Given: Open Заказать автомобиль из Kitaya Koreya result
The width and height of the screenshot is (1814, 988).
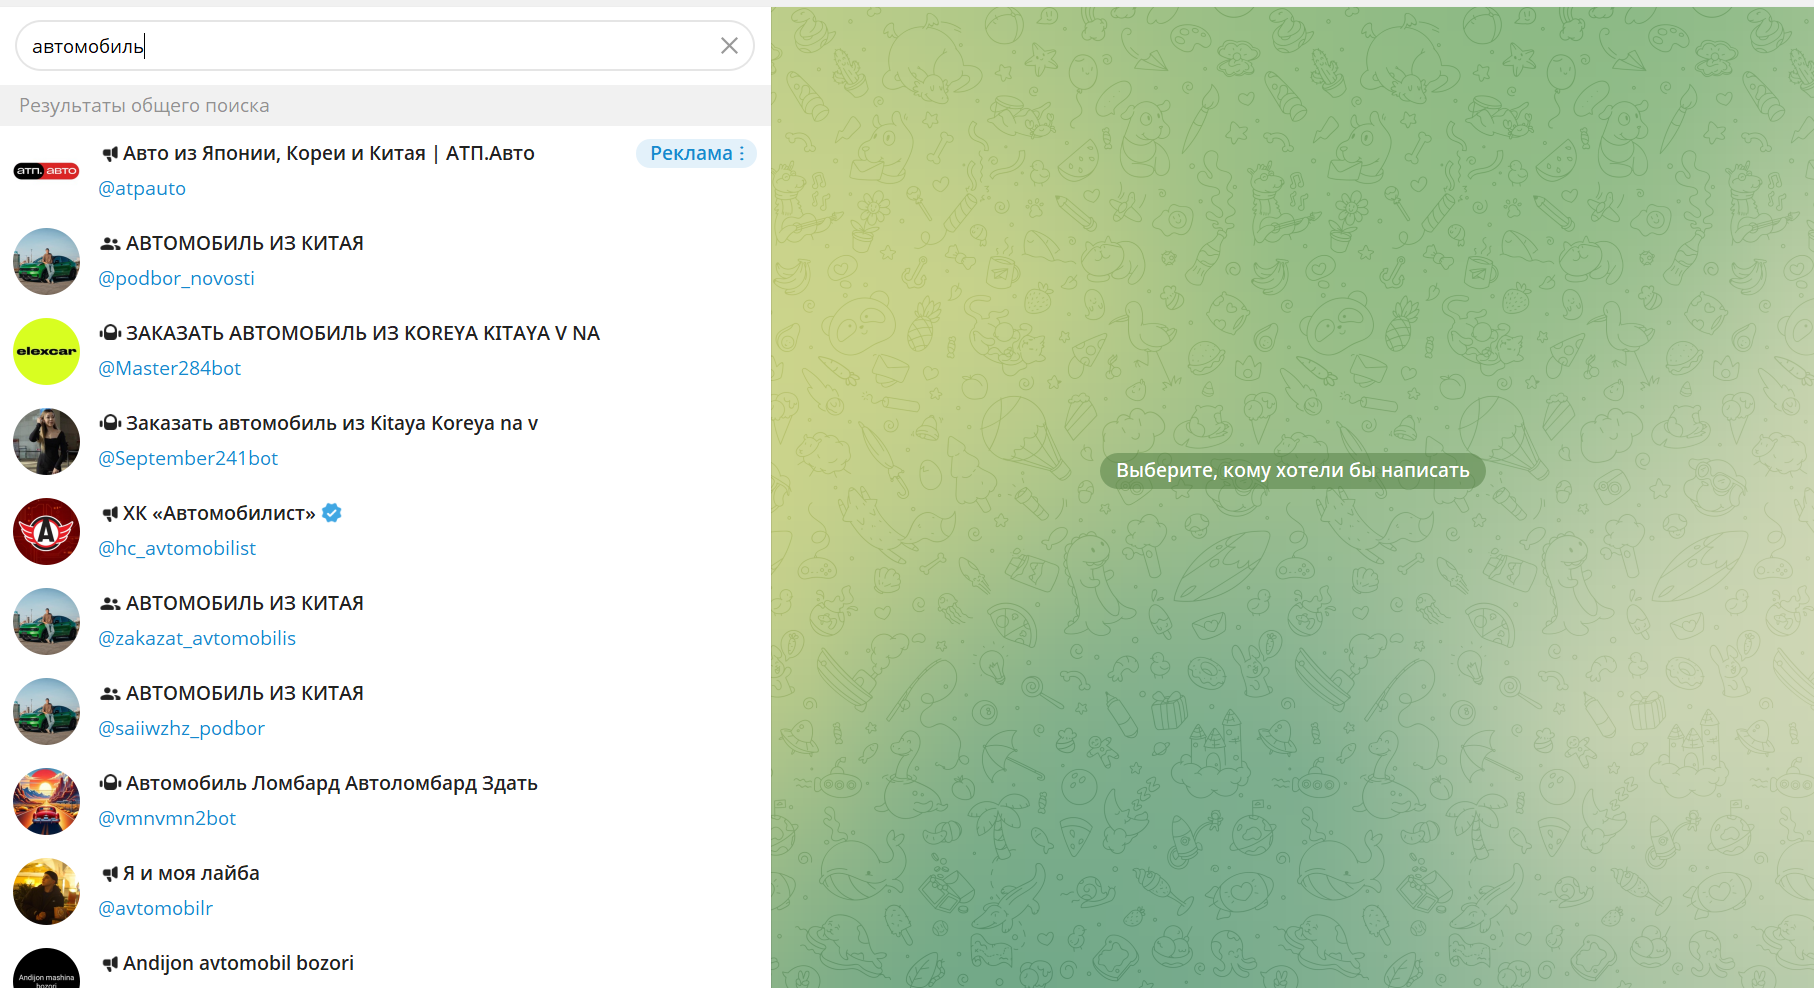Looking at the screenshot, I should (x=385, y=441).
